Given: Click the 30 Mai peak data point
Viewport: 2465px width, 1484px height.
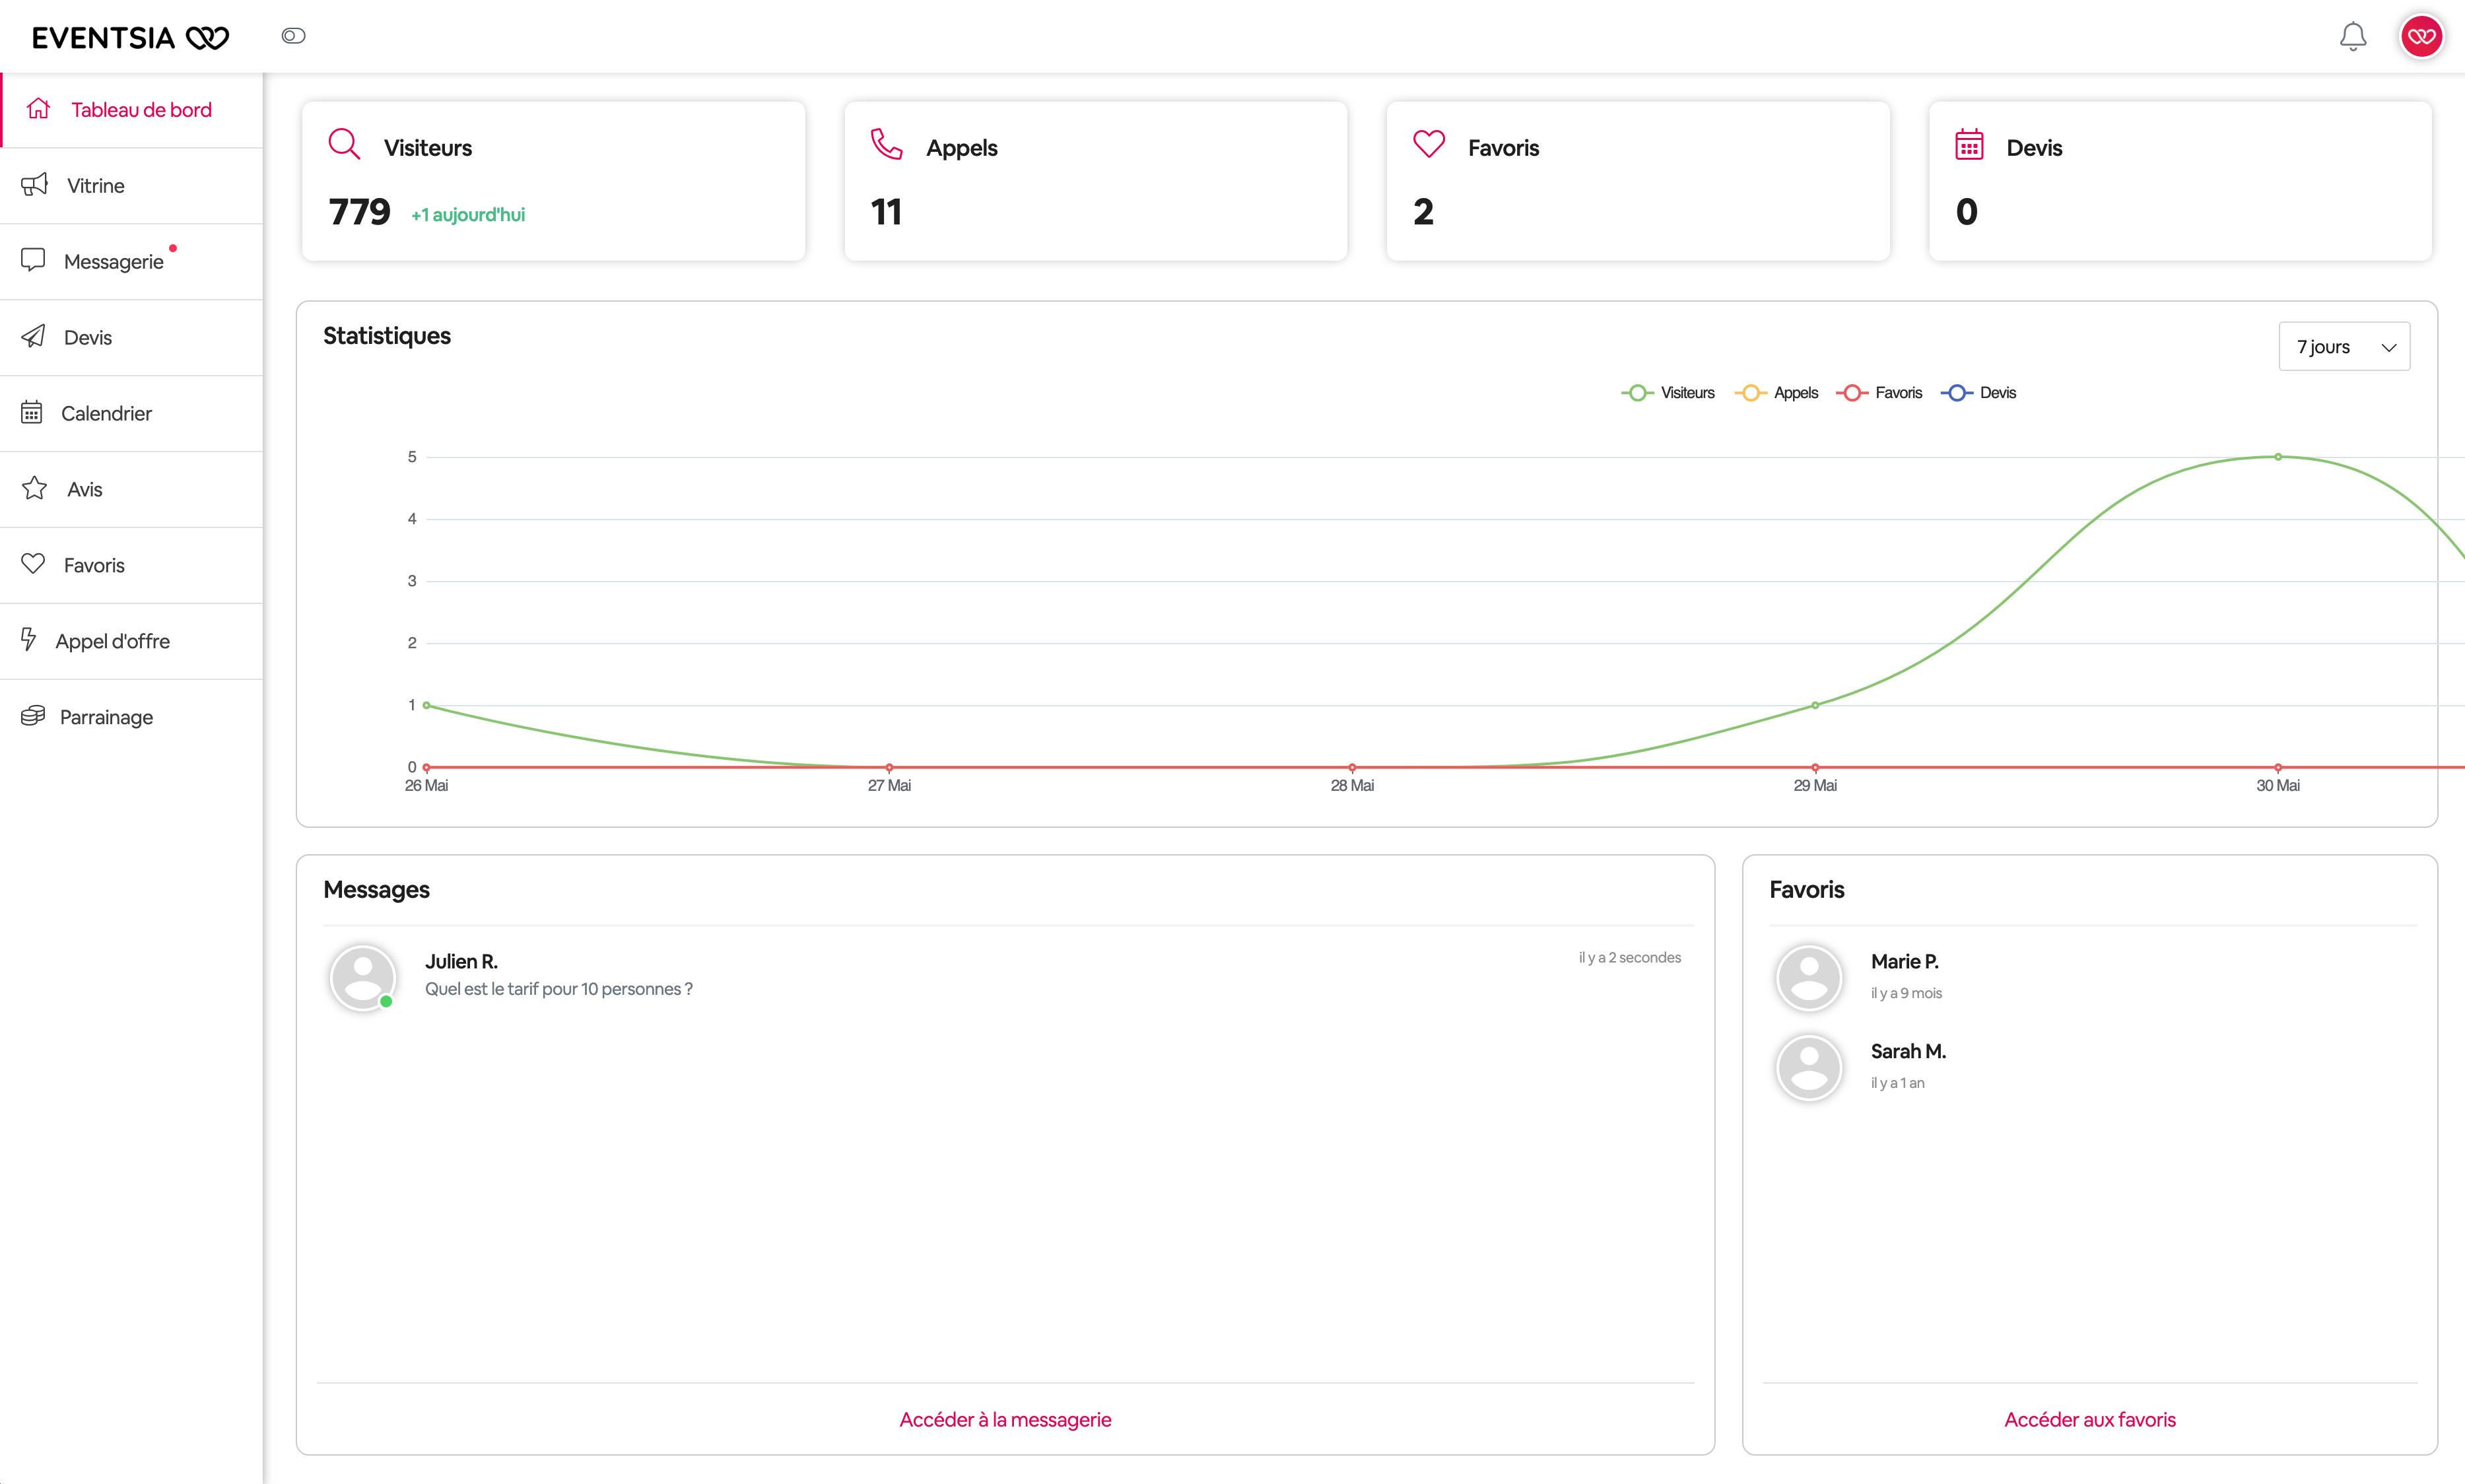Looking at the screenshot, I should [2278, 457].
